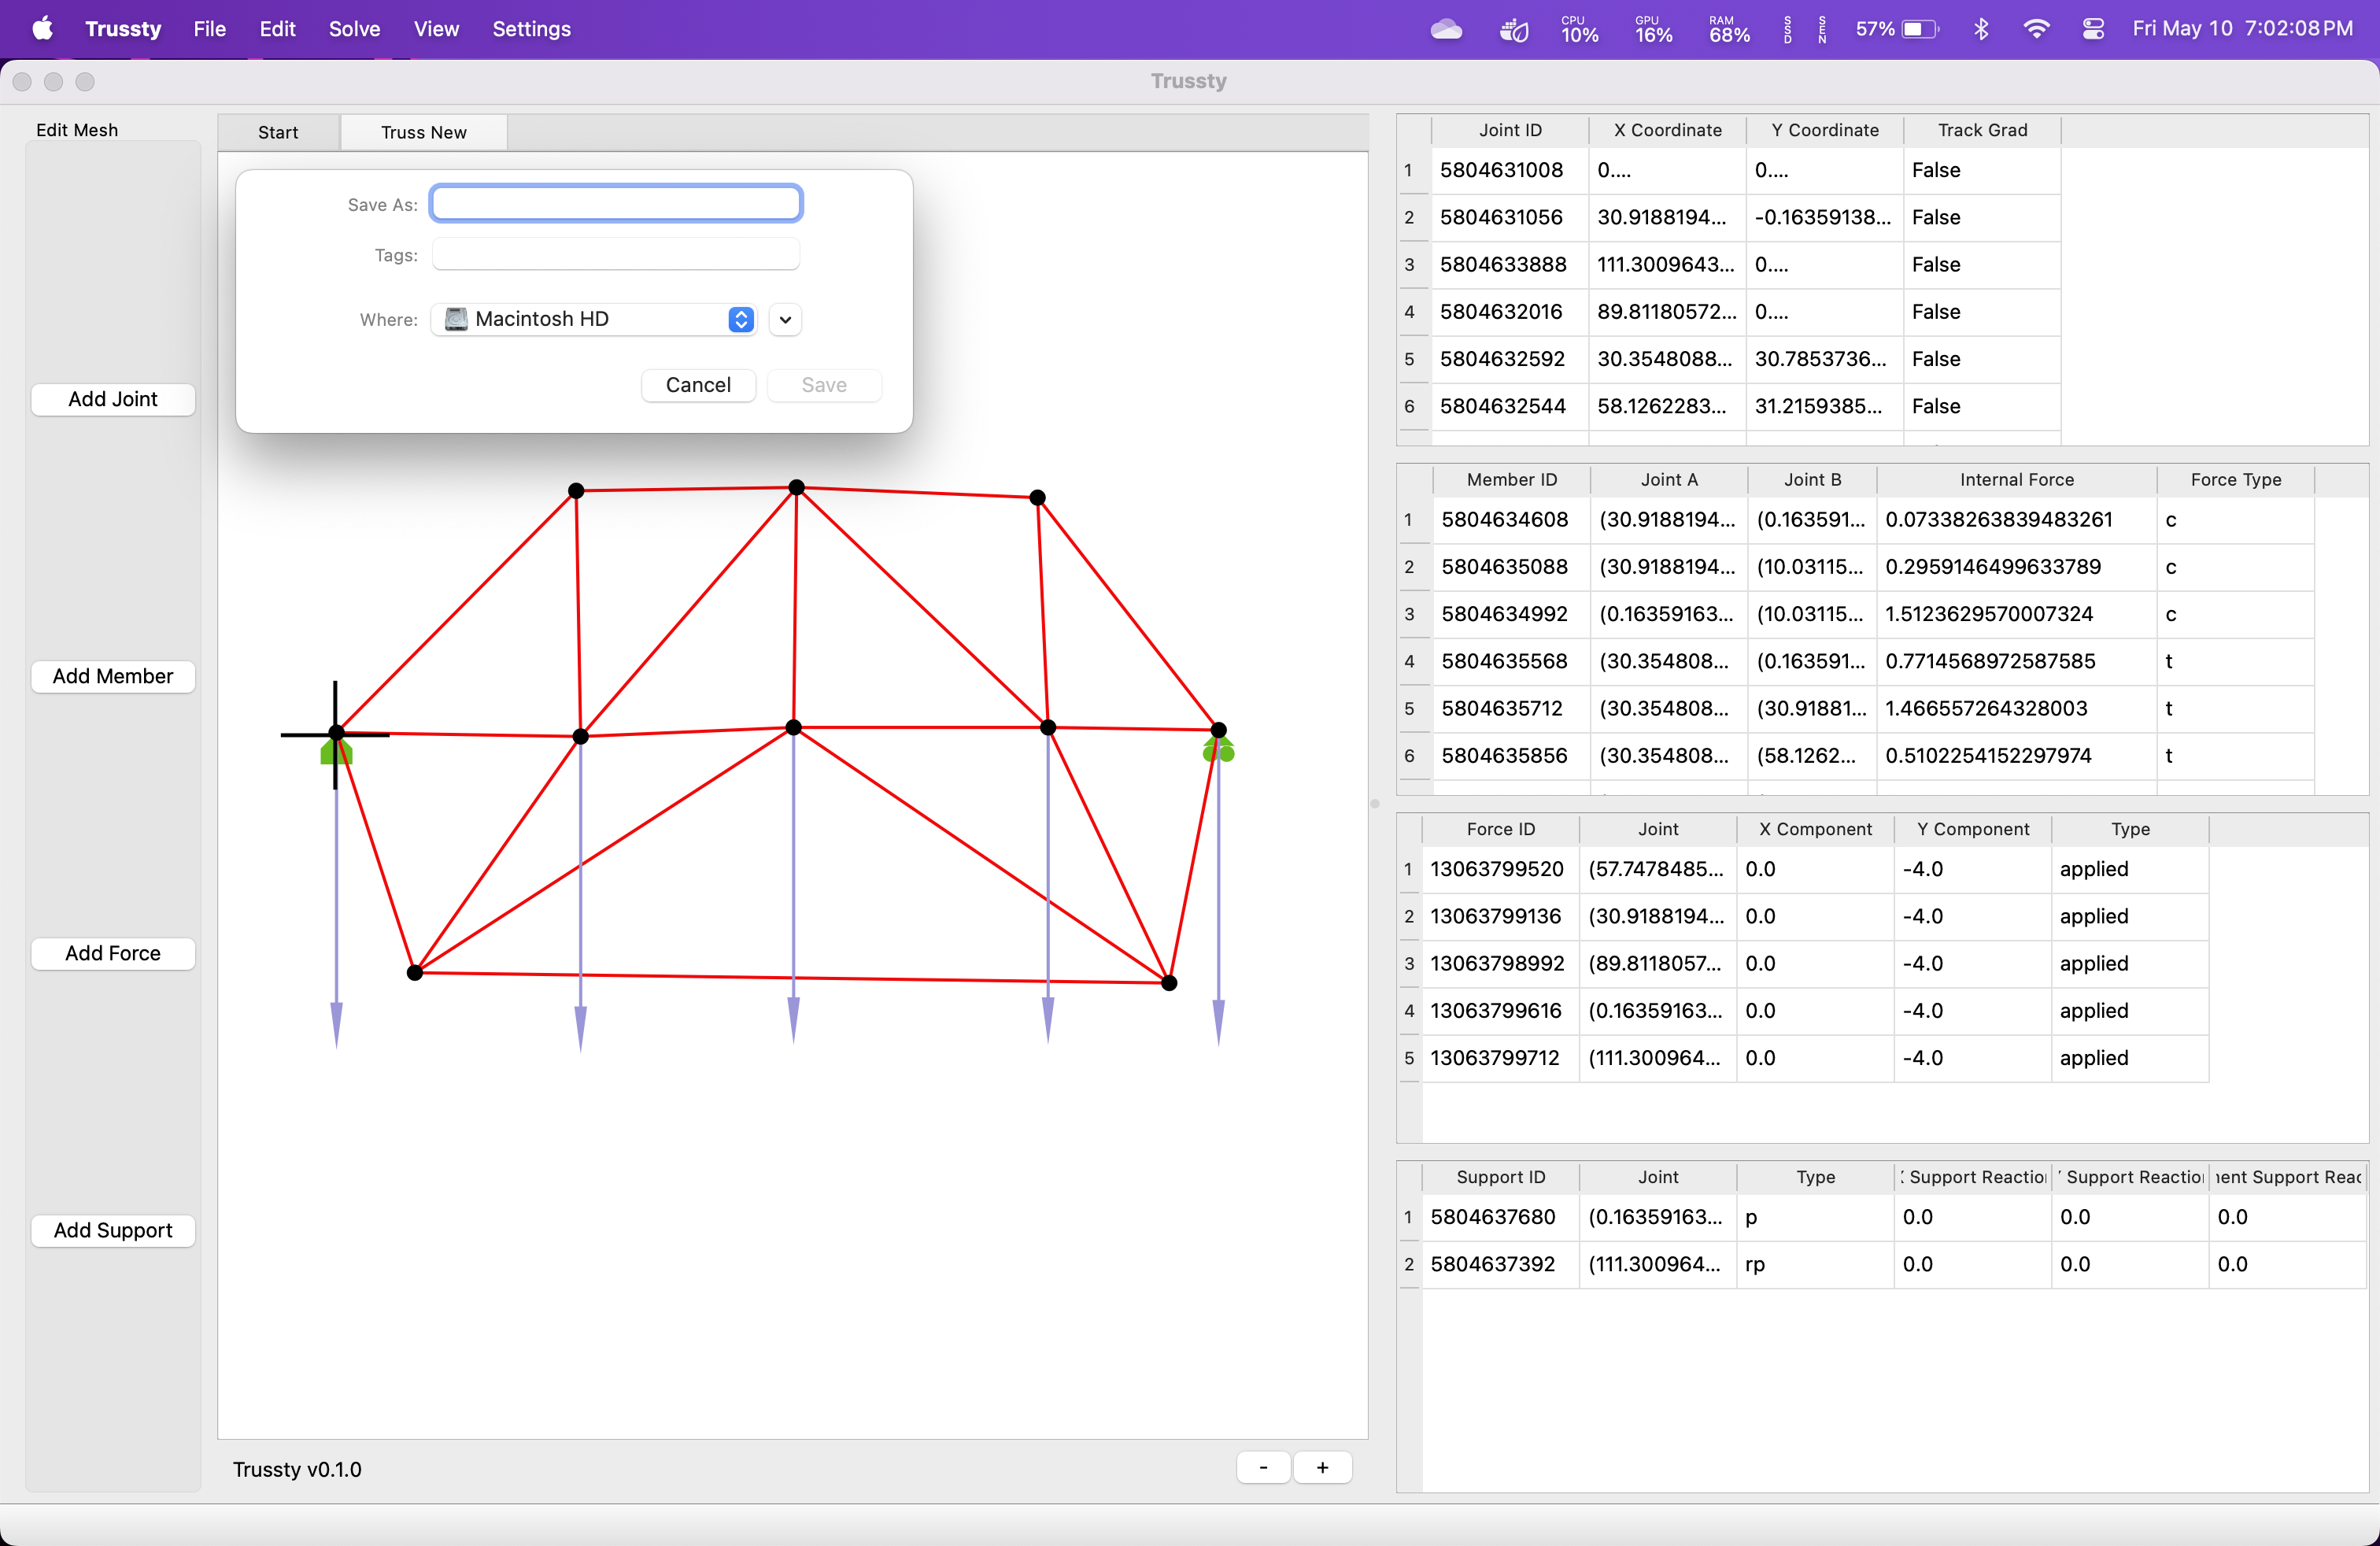Switch to the Start tab
This screenshot has width=2380, height=1546.
click(278, 132)
